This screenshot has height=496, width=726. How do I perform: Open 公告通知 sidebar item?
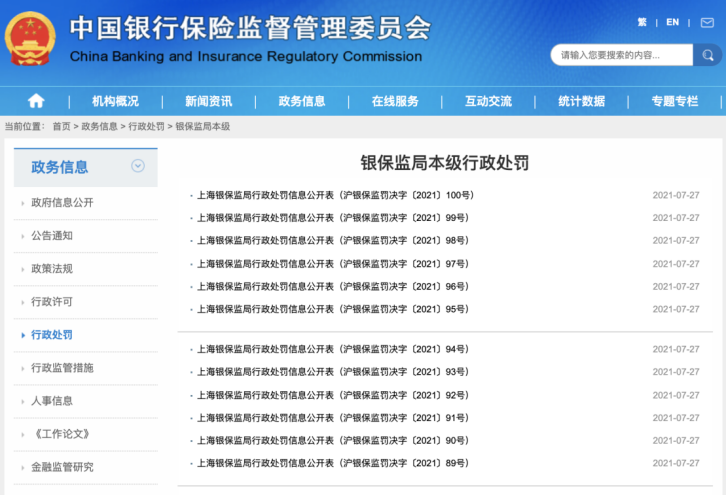pyautogui.click(x=52, y=235)
